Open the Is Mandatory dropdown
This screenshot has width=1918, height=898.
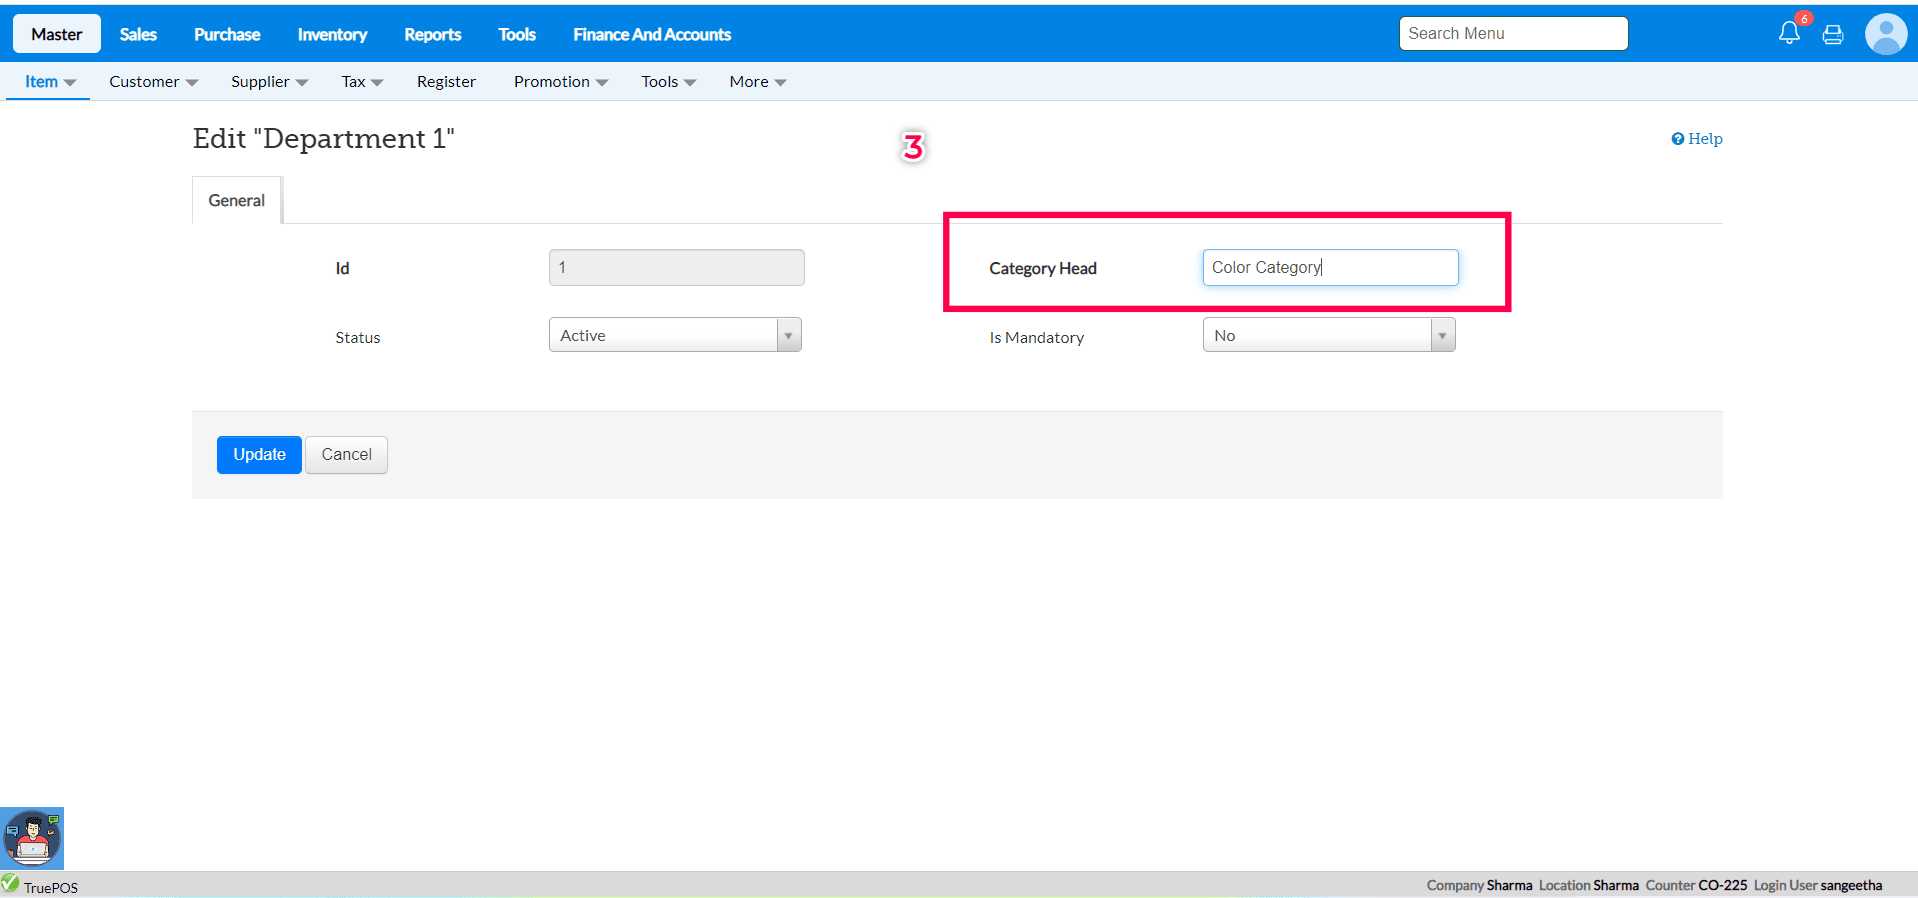tap(1442, 336)
